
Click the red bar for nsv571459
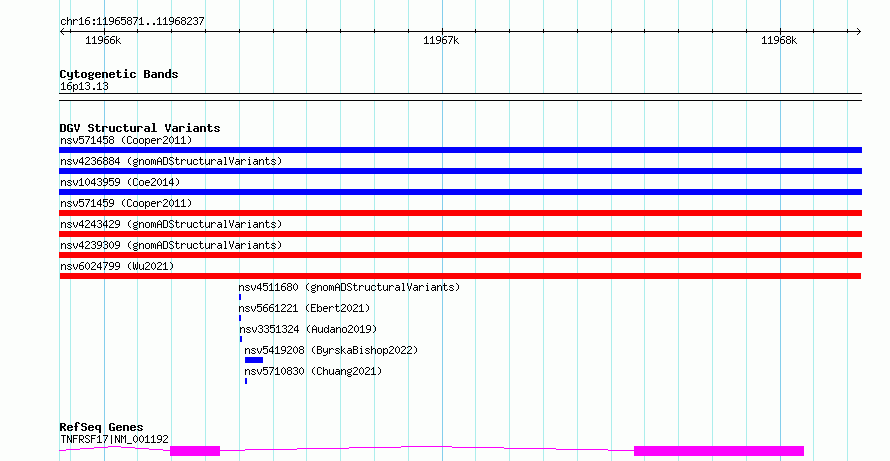[460, 213]
